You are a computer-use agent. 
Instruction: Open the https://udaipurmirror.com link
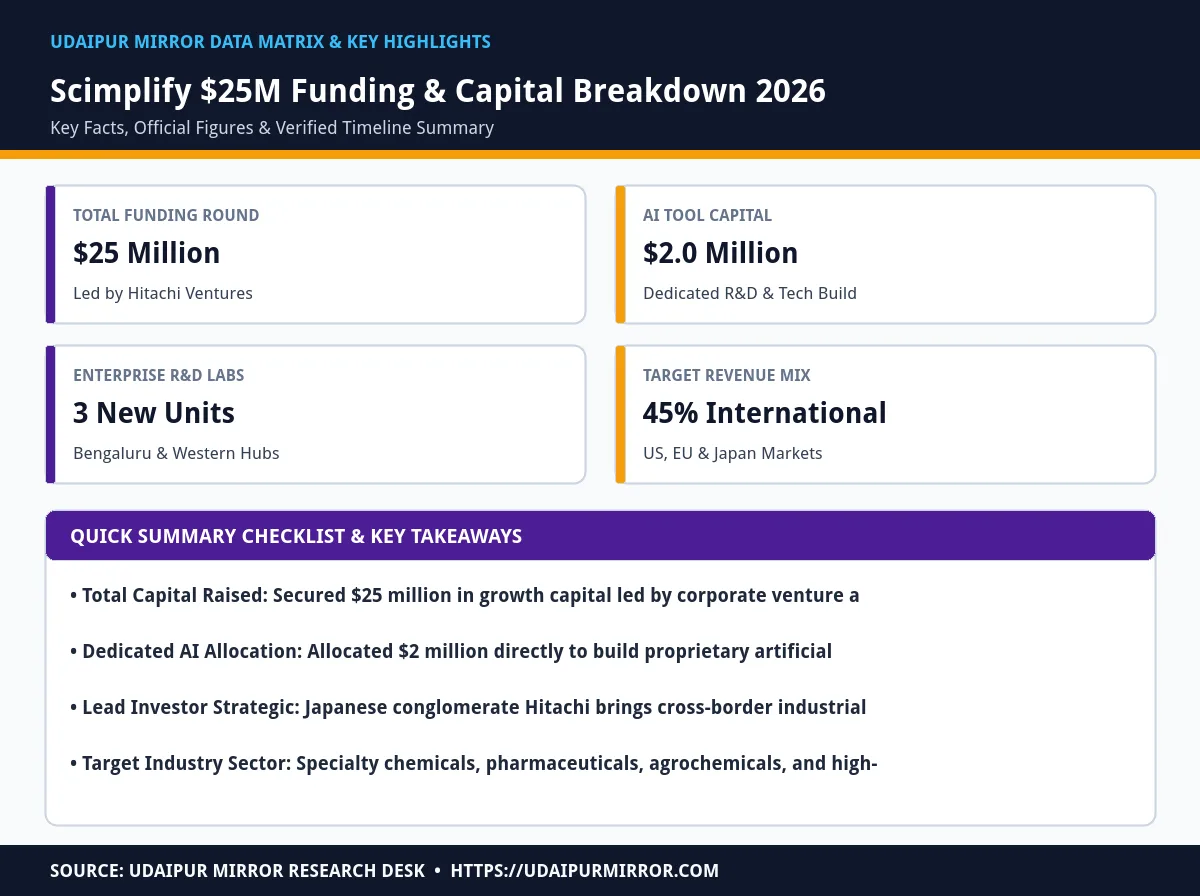585,871
